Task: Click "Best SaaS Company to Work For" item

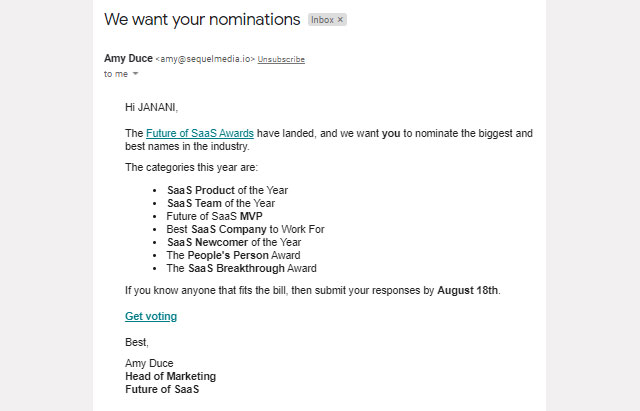Action: 245,229
